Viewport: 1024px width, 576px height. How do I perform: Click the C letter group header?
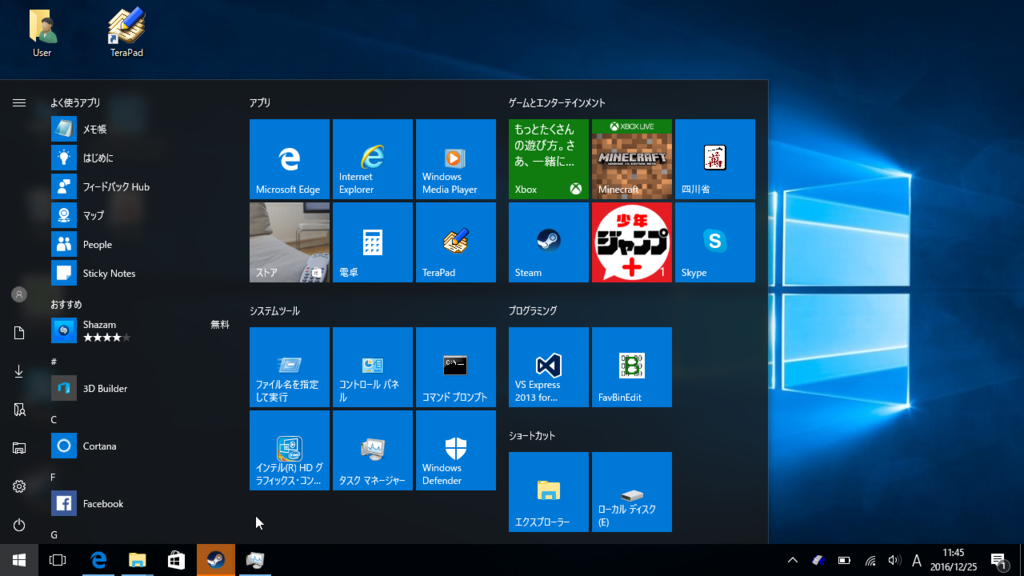(54, 419)
